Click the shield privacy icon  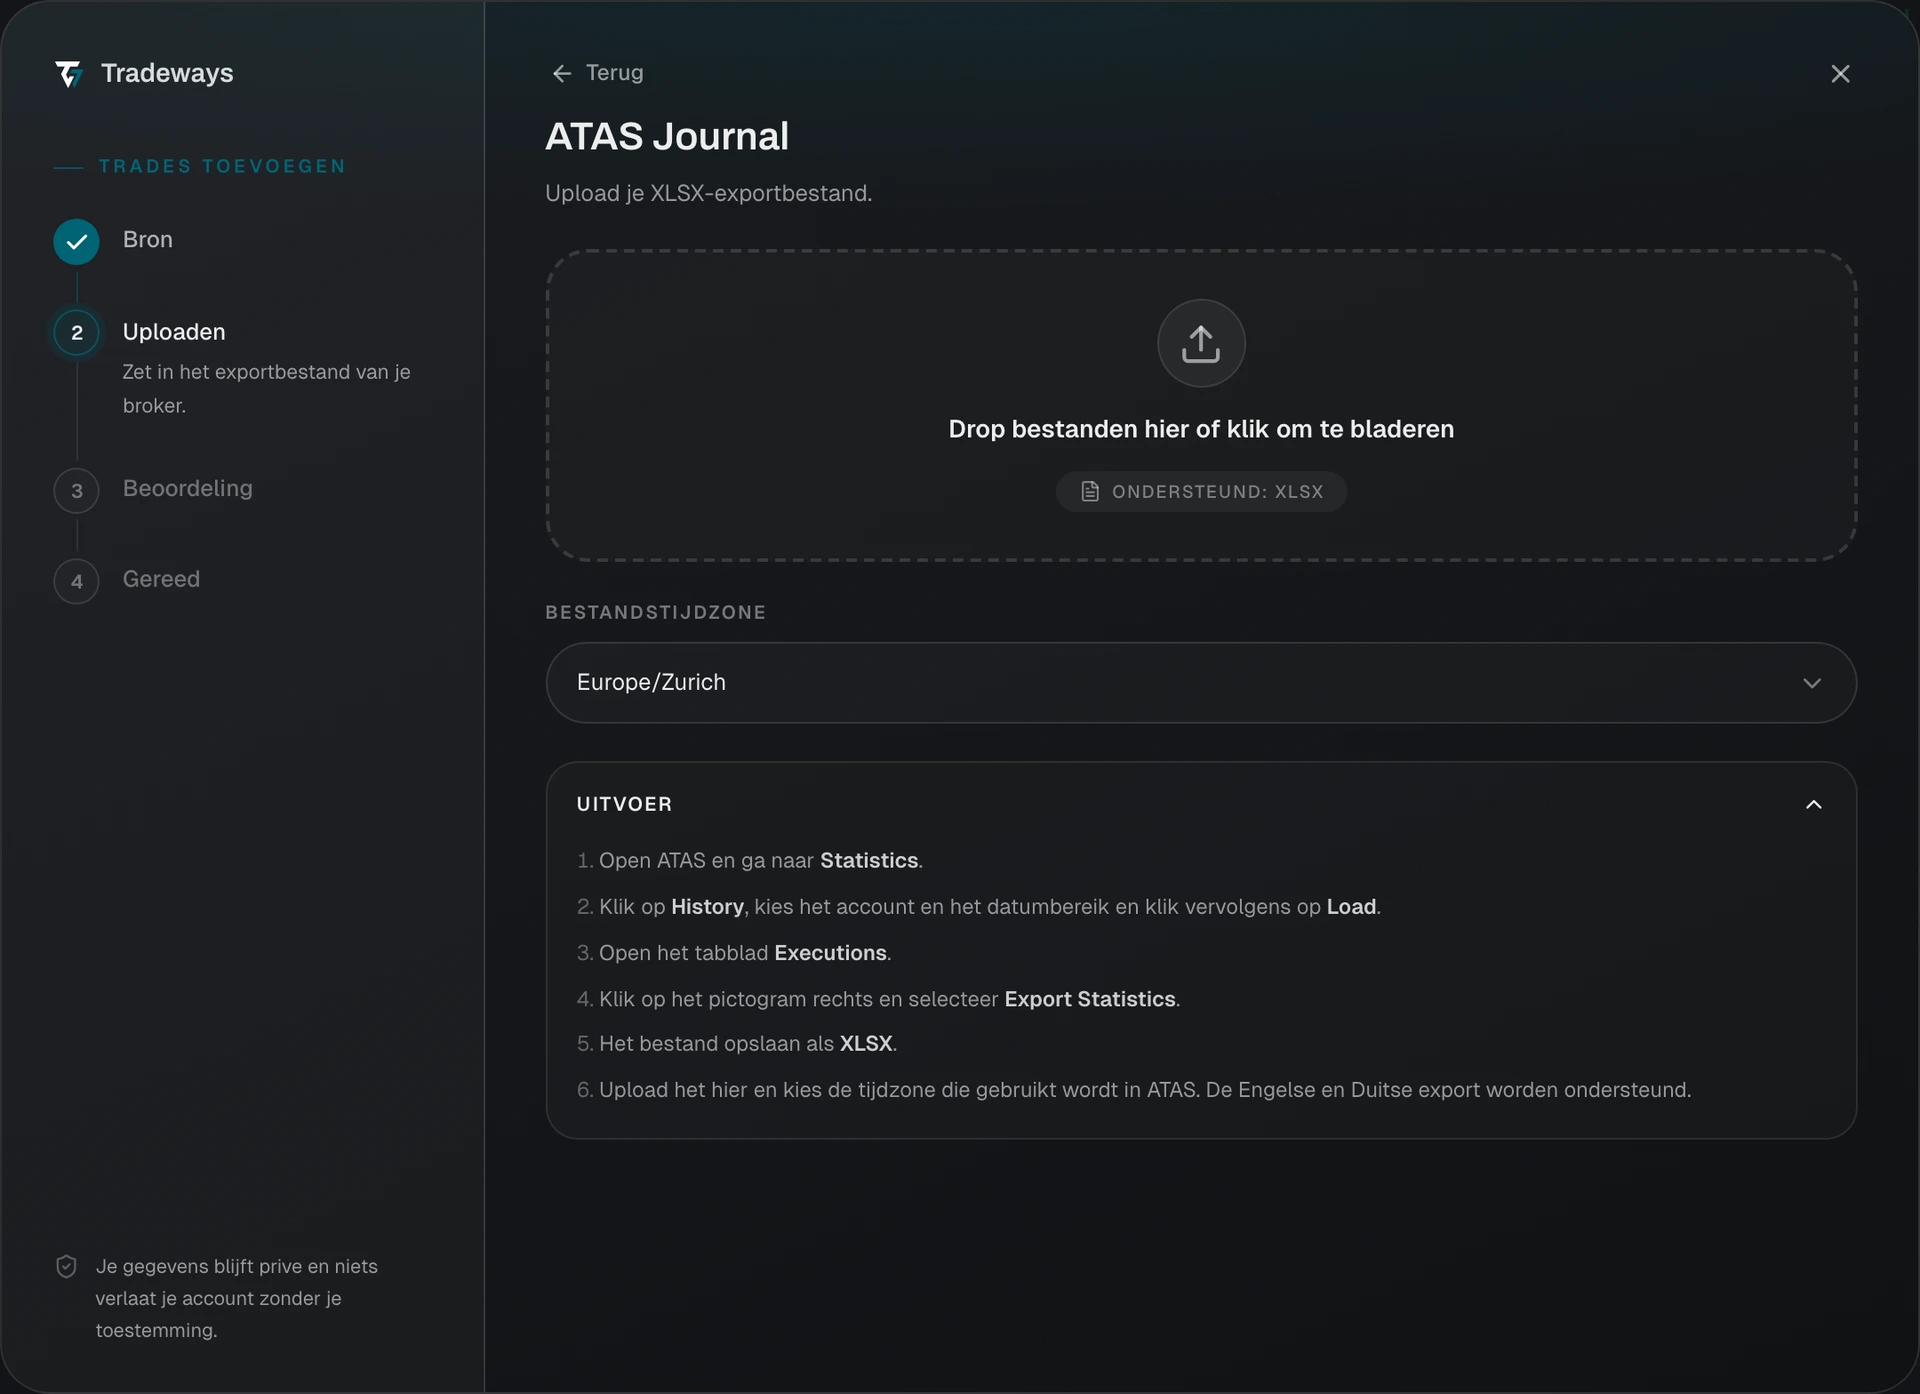coord(66,1266)
